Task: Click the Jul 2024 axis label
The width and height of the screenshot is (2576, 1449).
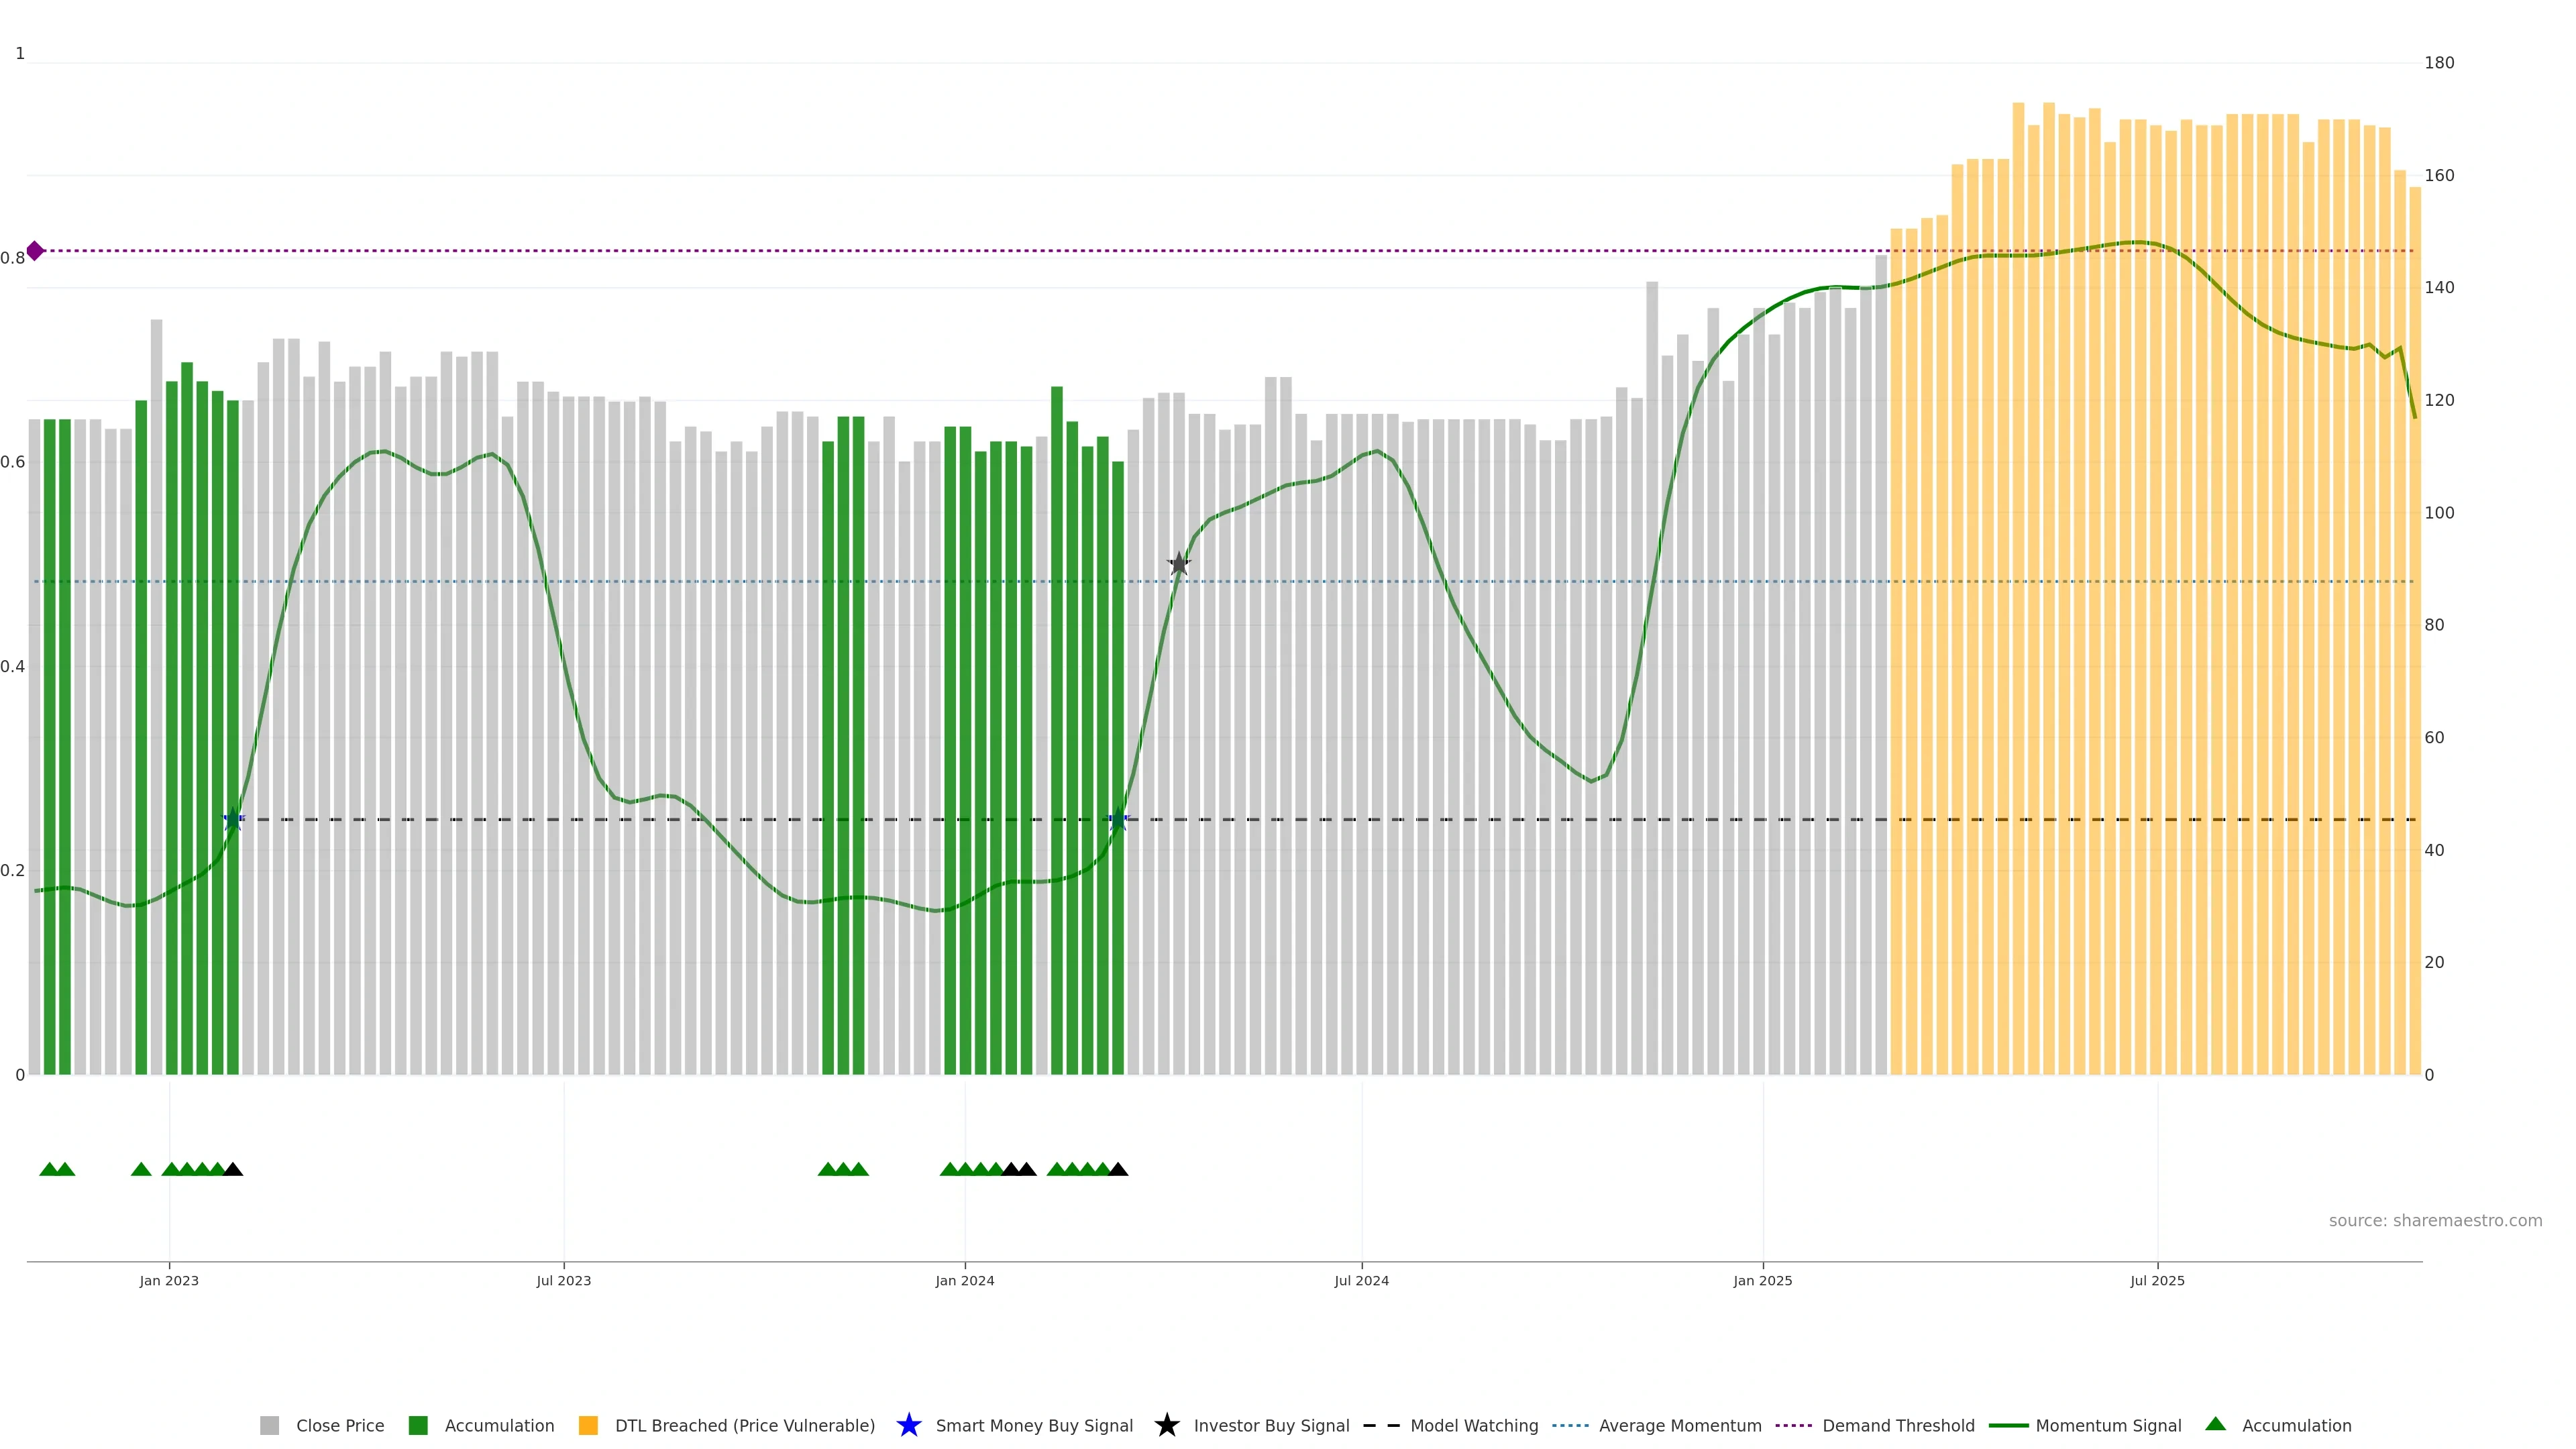Action: point(1361,1280)
